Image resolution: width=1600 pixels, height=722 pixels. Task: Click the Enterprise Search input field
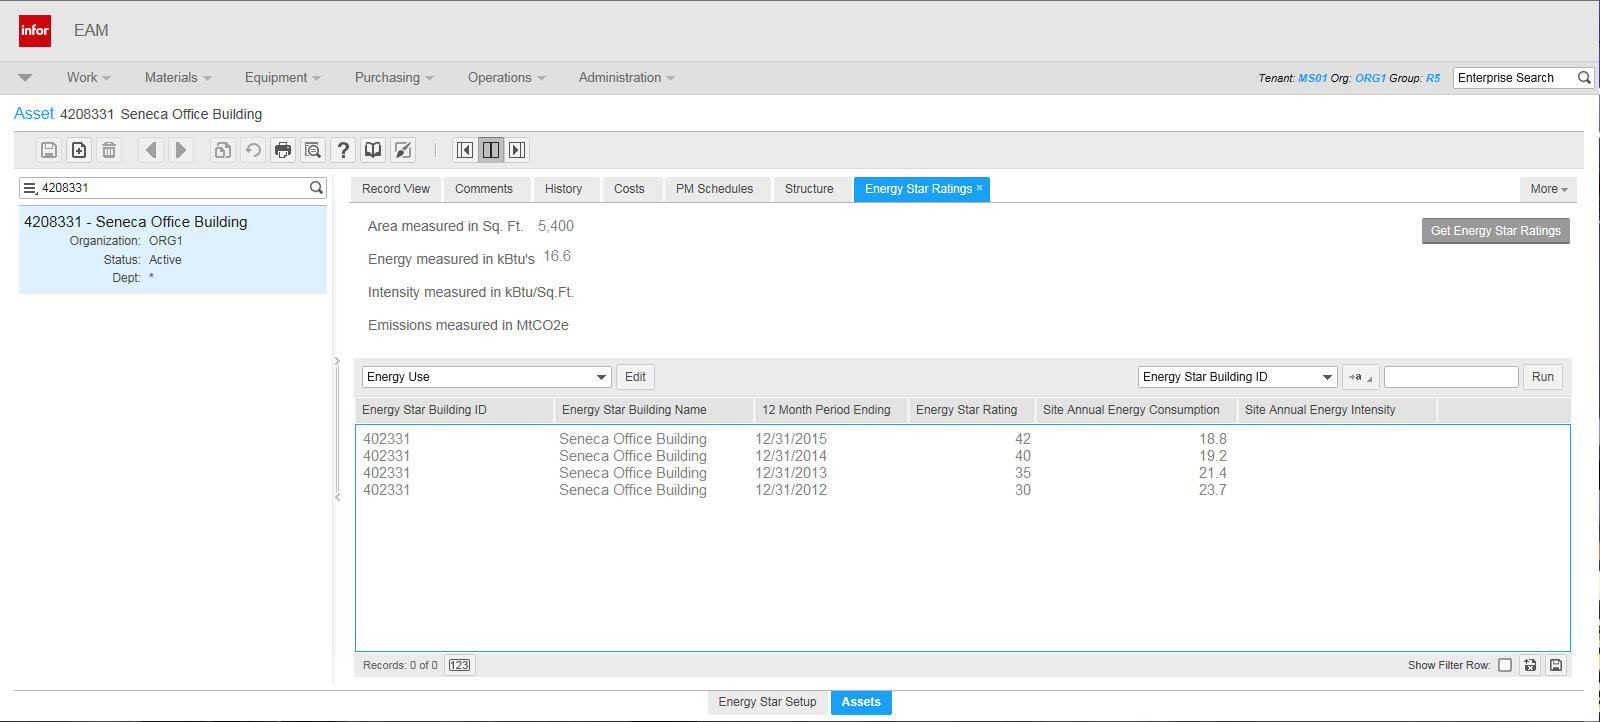1512,77
